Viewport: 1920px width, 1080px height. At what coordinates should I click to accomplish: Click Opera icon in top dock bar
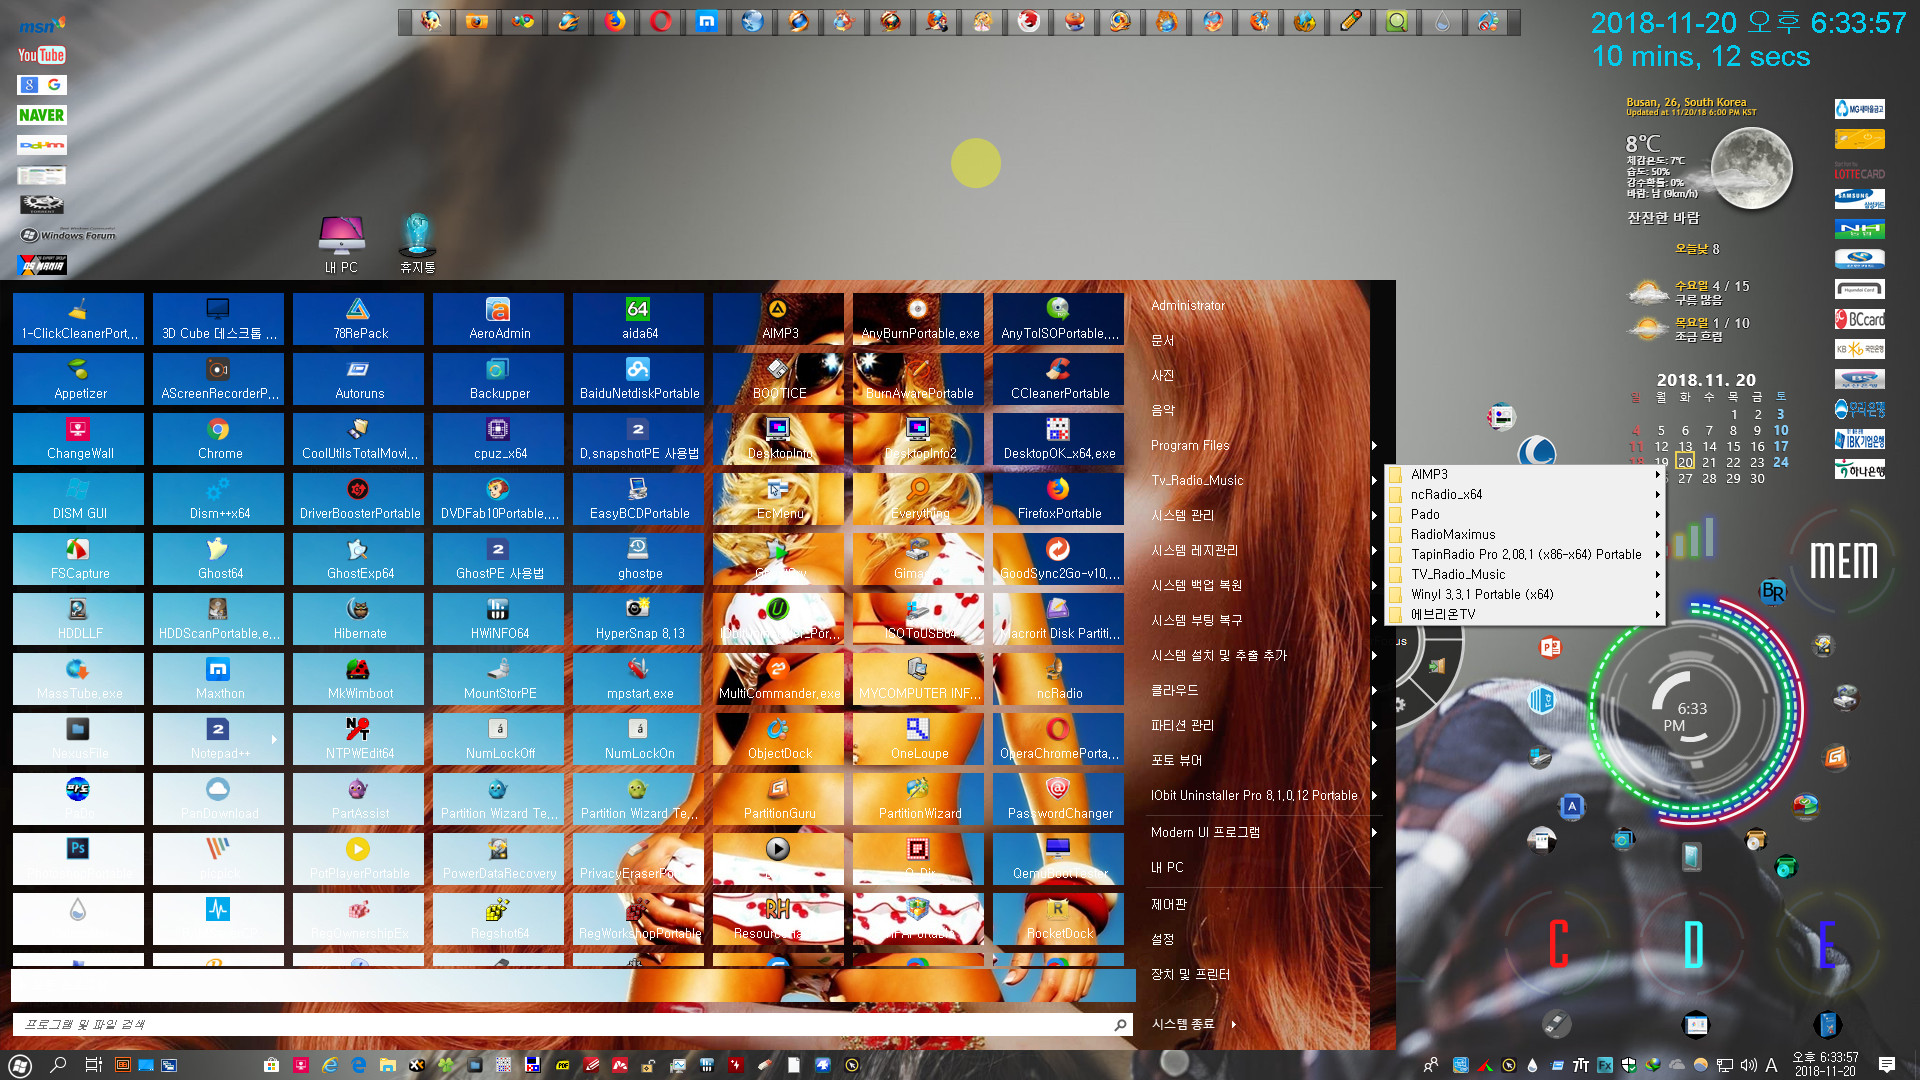[660, 21]
